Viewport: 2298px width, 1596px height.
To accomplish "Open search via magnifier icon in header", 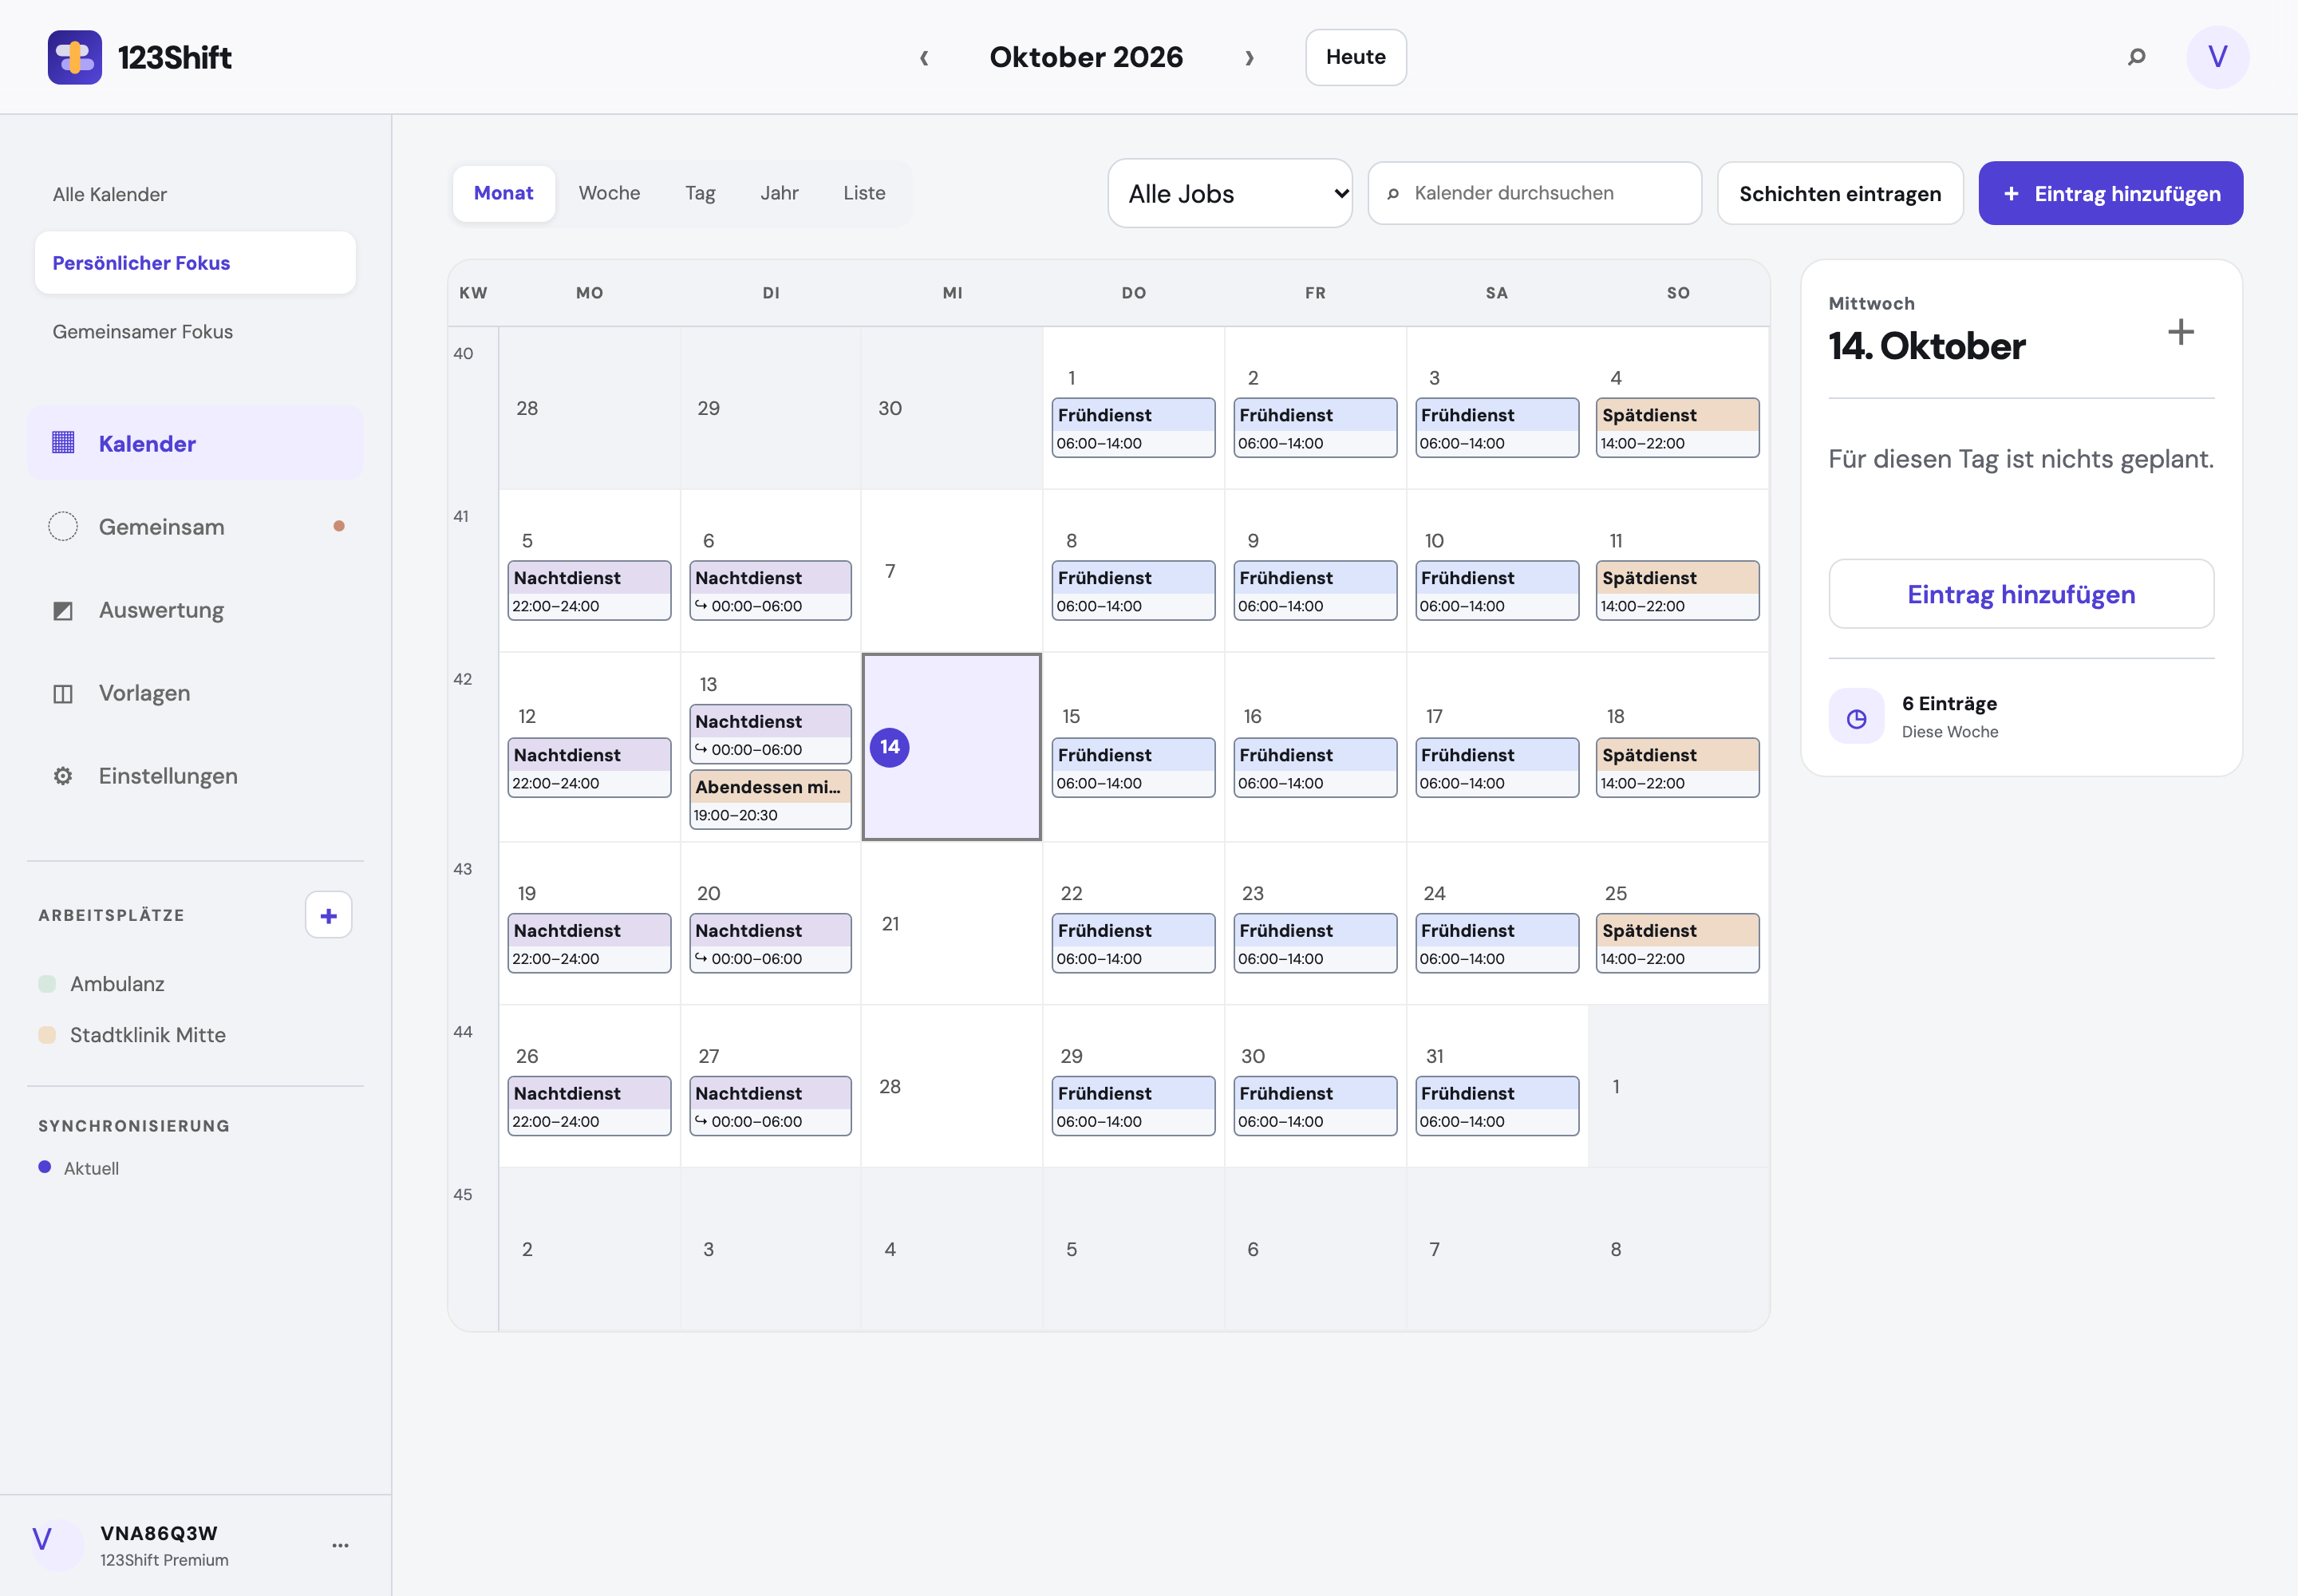I will click(x=2136, y=57).
